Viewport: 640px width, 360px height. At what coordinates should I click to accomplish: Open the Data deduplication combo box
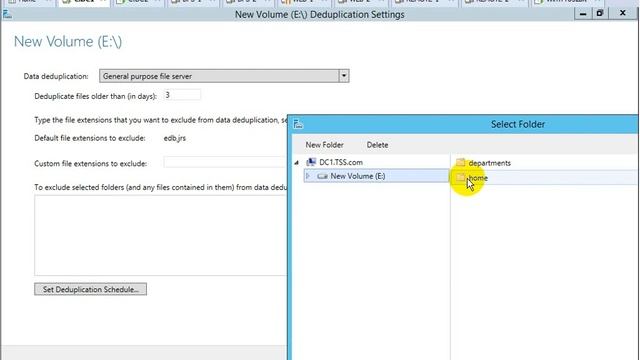[x=224, y=76]
